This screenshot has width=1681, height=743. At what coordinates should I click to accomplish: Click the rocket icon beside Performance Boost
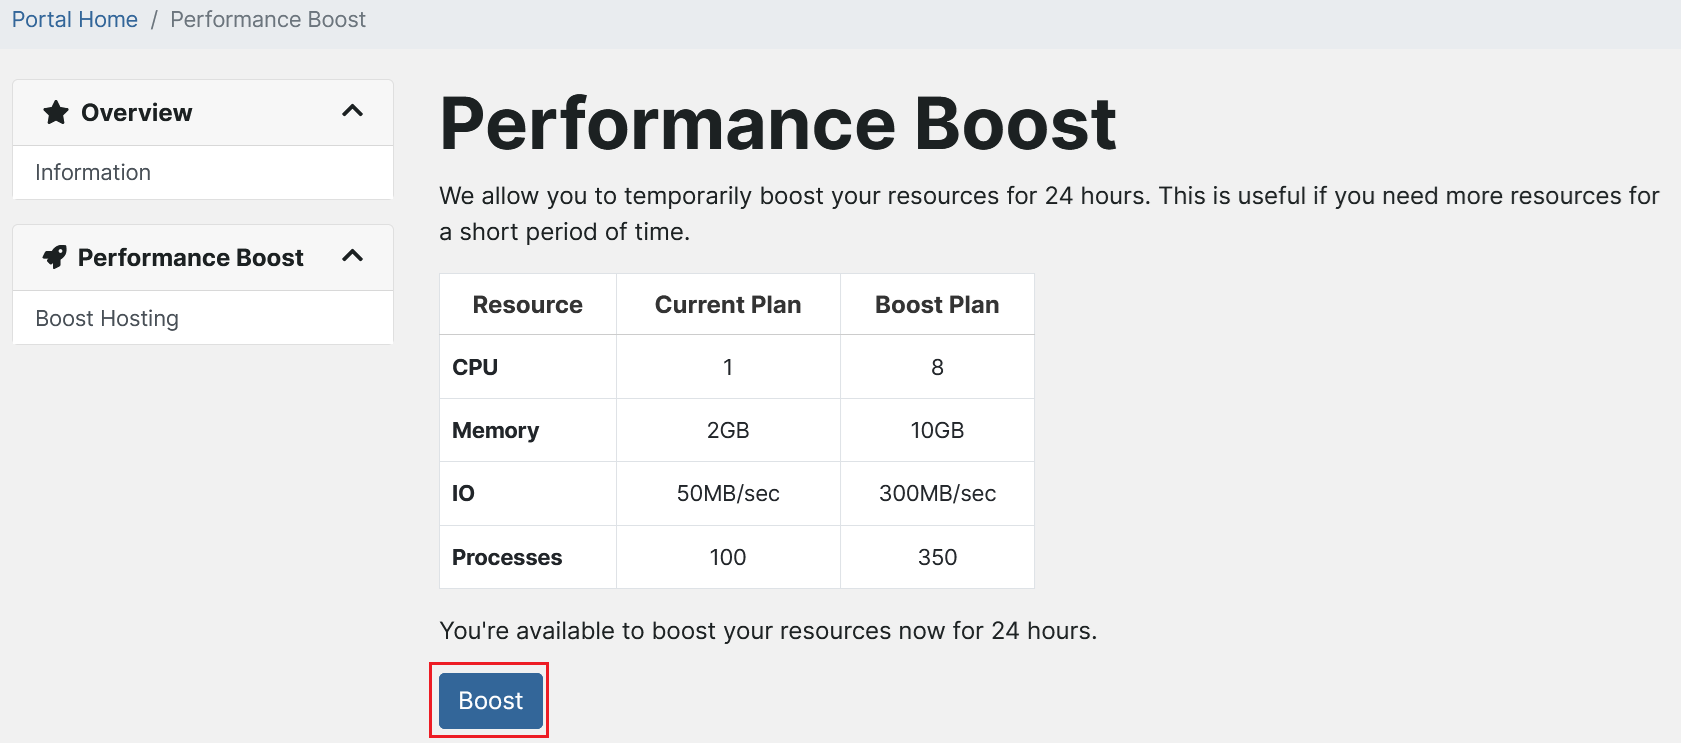(55, 257)
